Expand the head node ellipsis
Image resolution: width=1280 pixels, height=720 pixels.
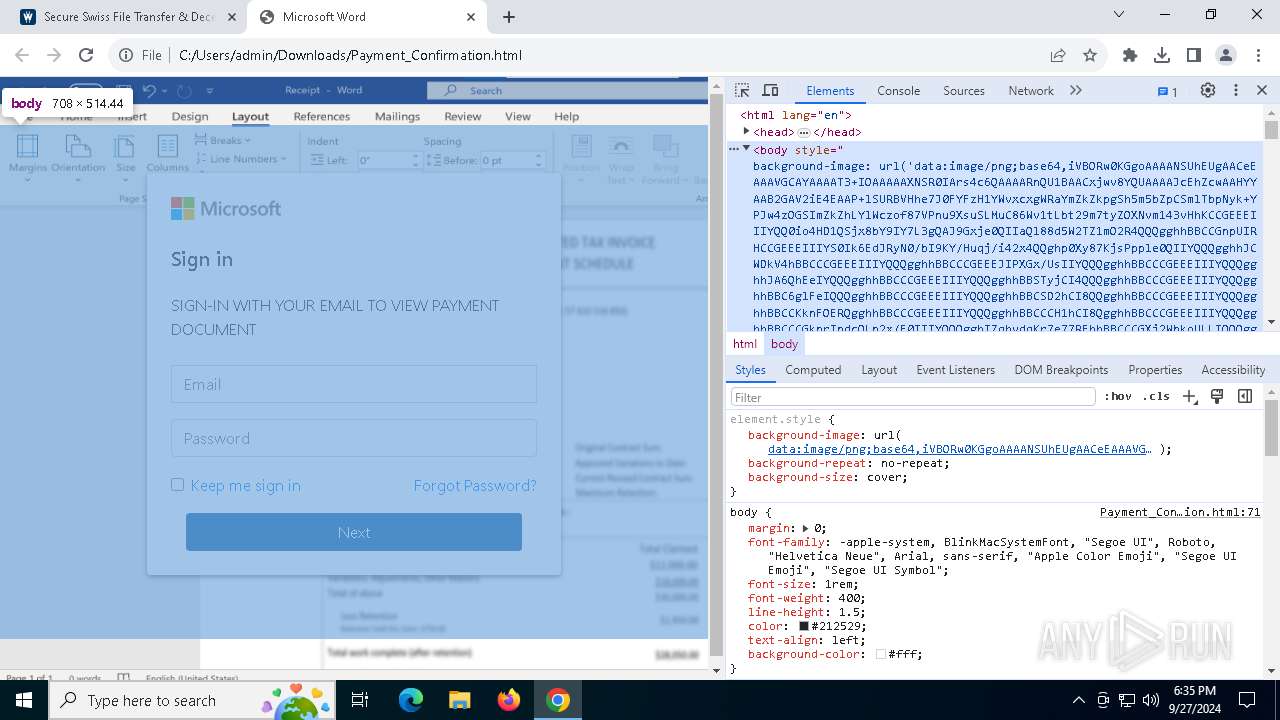click(803, 132)
